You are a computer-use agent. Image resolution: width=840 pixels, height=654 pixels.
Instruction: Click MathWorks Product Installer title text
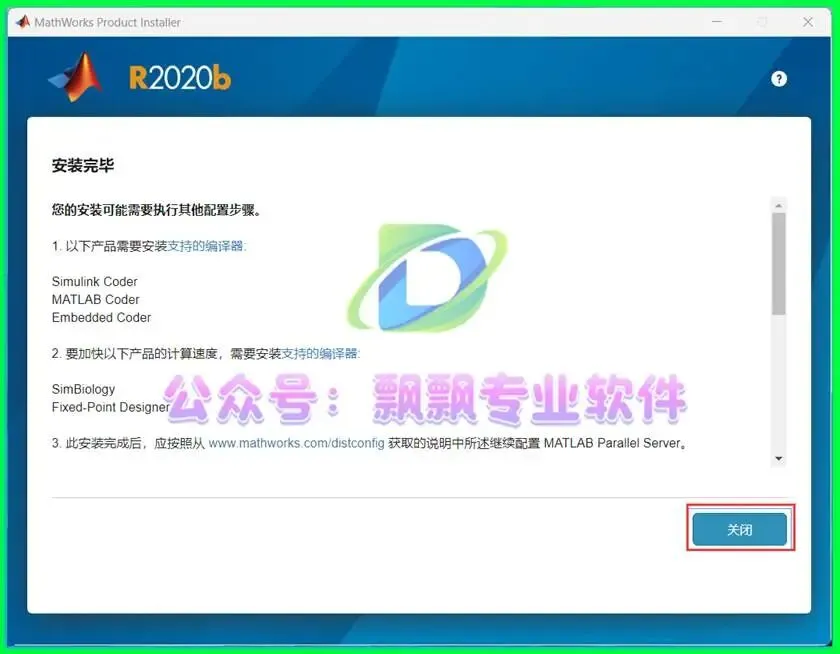108,22
